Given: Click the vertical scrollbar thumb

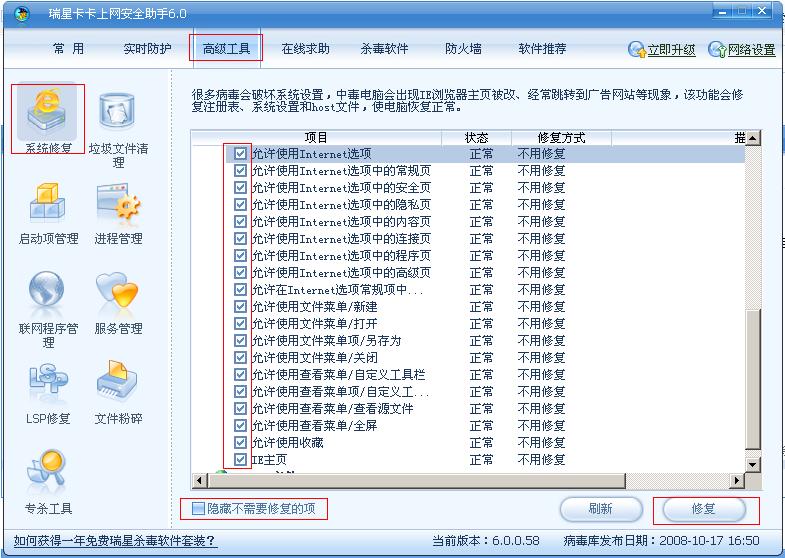Looking at the screenshot, I should click(x=753, y=379).
